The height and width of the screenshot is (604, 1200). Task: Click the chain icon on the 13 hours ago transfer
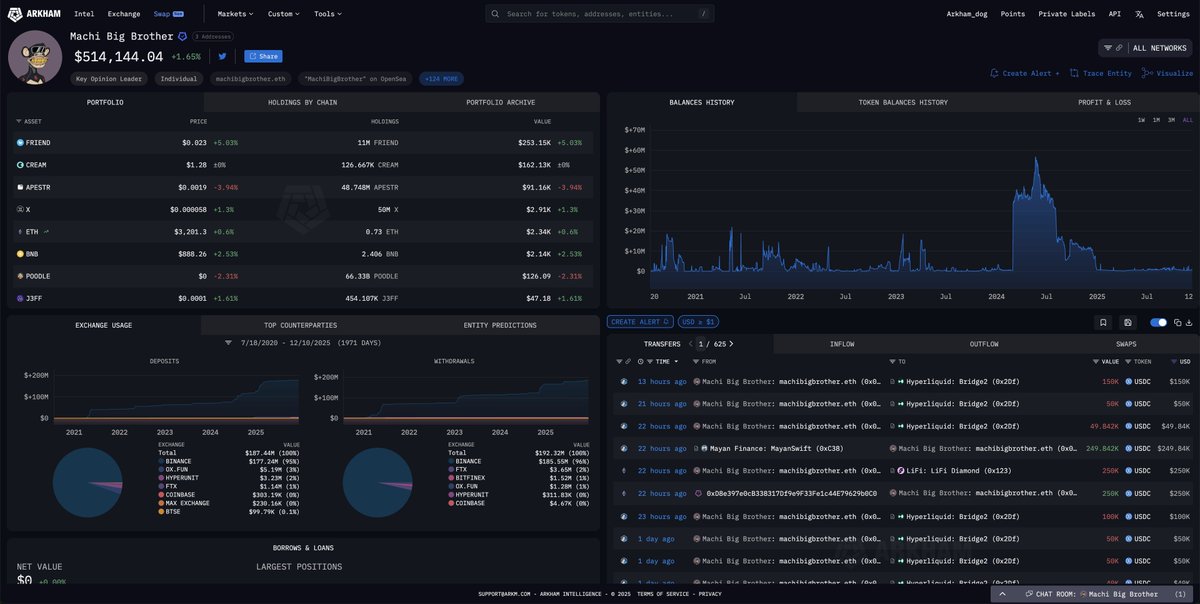(x=625, y=381)
